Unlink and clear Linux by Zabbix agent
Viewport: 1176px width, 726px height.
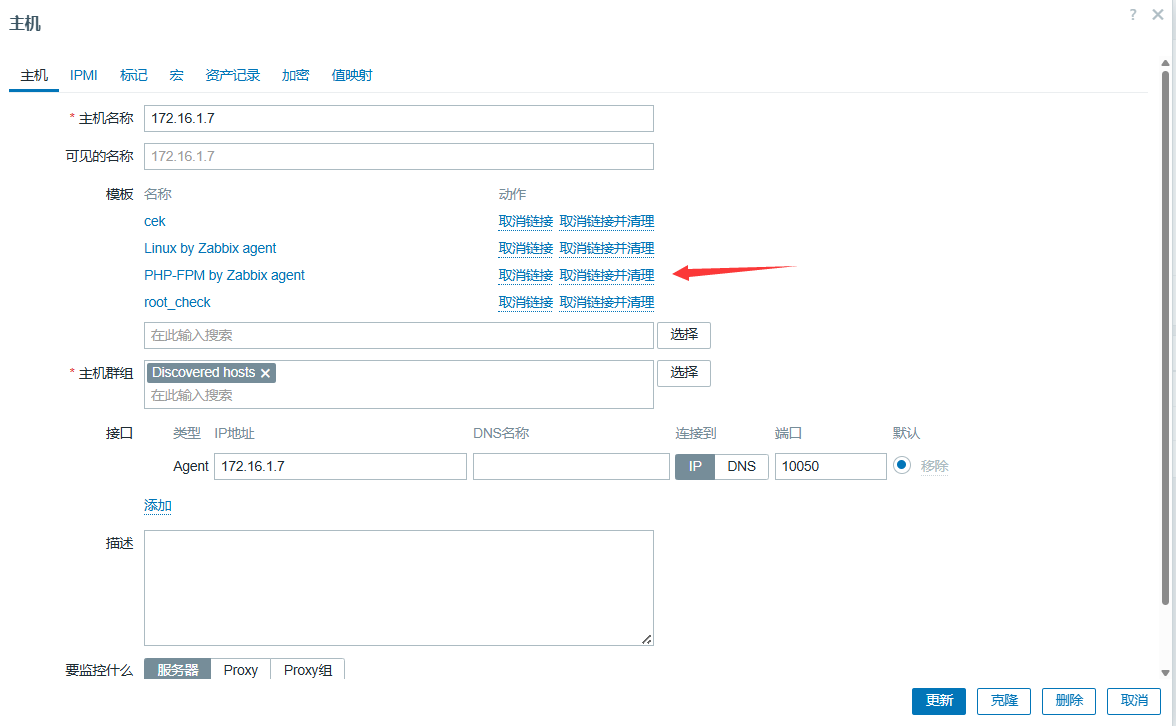pos(606,248)
